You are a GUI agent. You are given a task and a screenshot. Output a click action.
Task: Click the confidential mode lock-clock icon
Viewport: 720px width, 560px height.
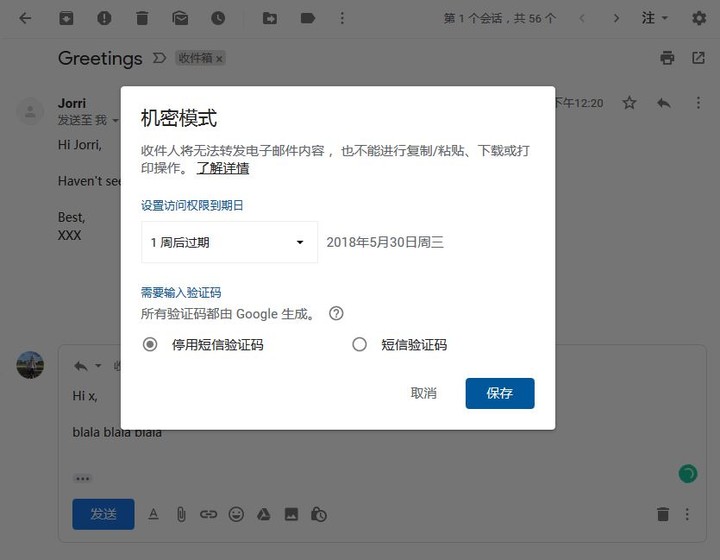pyautogui.click(x=319, y=514)
